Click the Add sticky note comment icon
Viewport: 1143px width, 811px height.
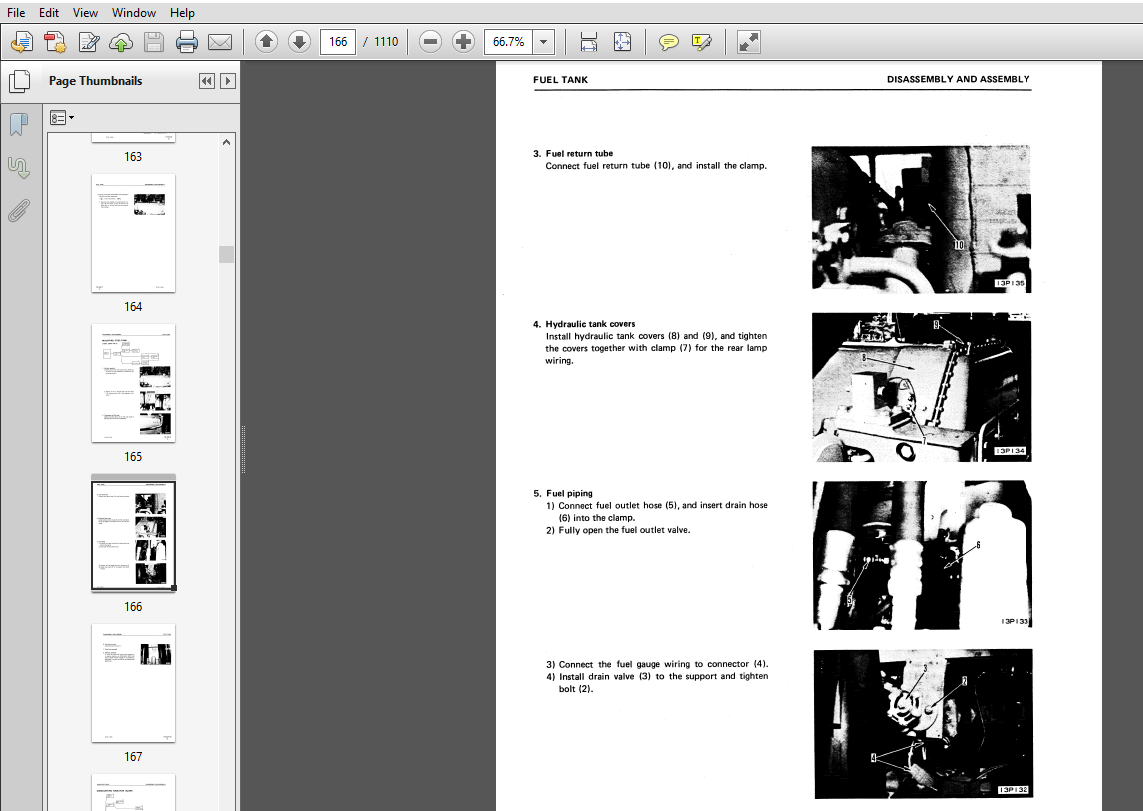(x=668, y=42)
